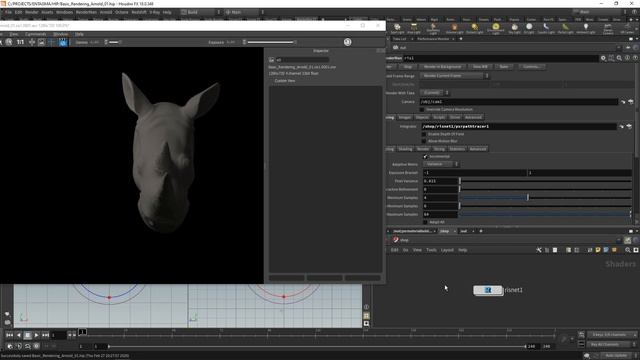This screenshot has height=360, width=640.
Task: Open the Windows menu in Houdini menu bar
Action: tap(64, 12)
